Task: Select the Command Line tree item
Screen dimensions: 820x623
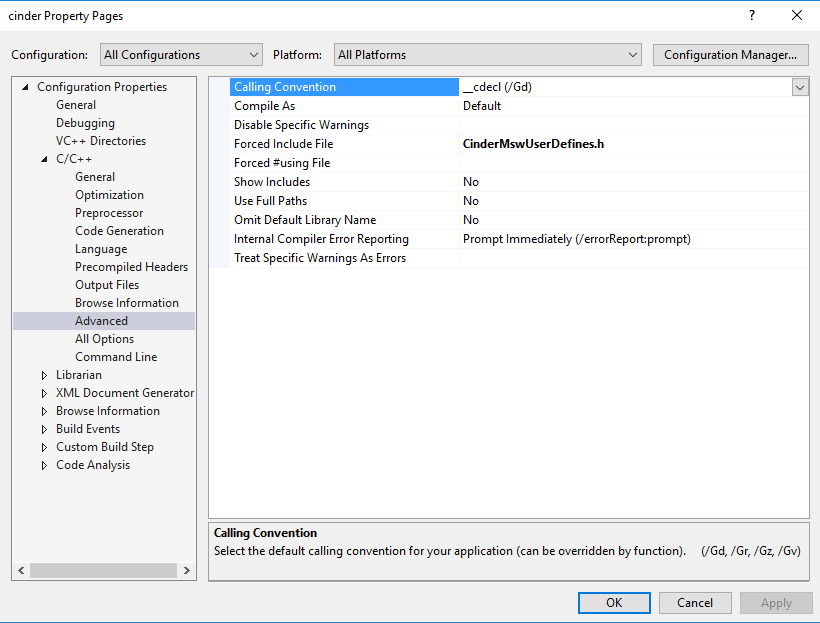Action: click(115, 357)
